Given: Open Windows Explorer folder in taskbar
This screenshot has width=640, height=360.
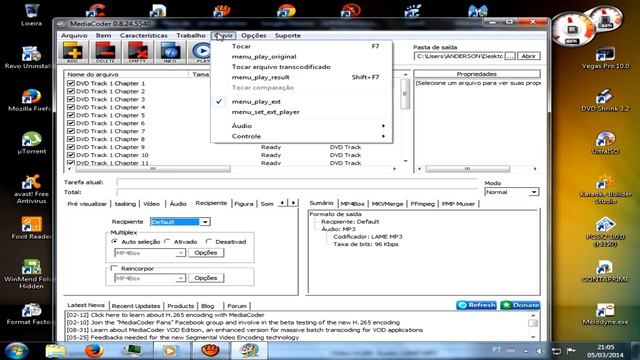Looking at the screenshot, I should click(56, 351).
